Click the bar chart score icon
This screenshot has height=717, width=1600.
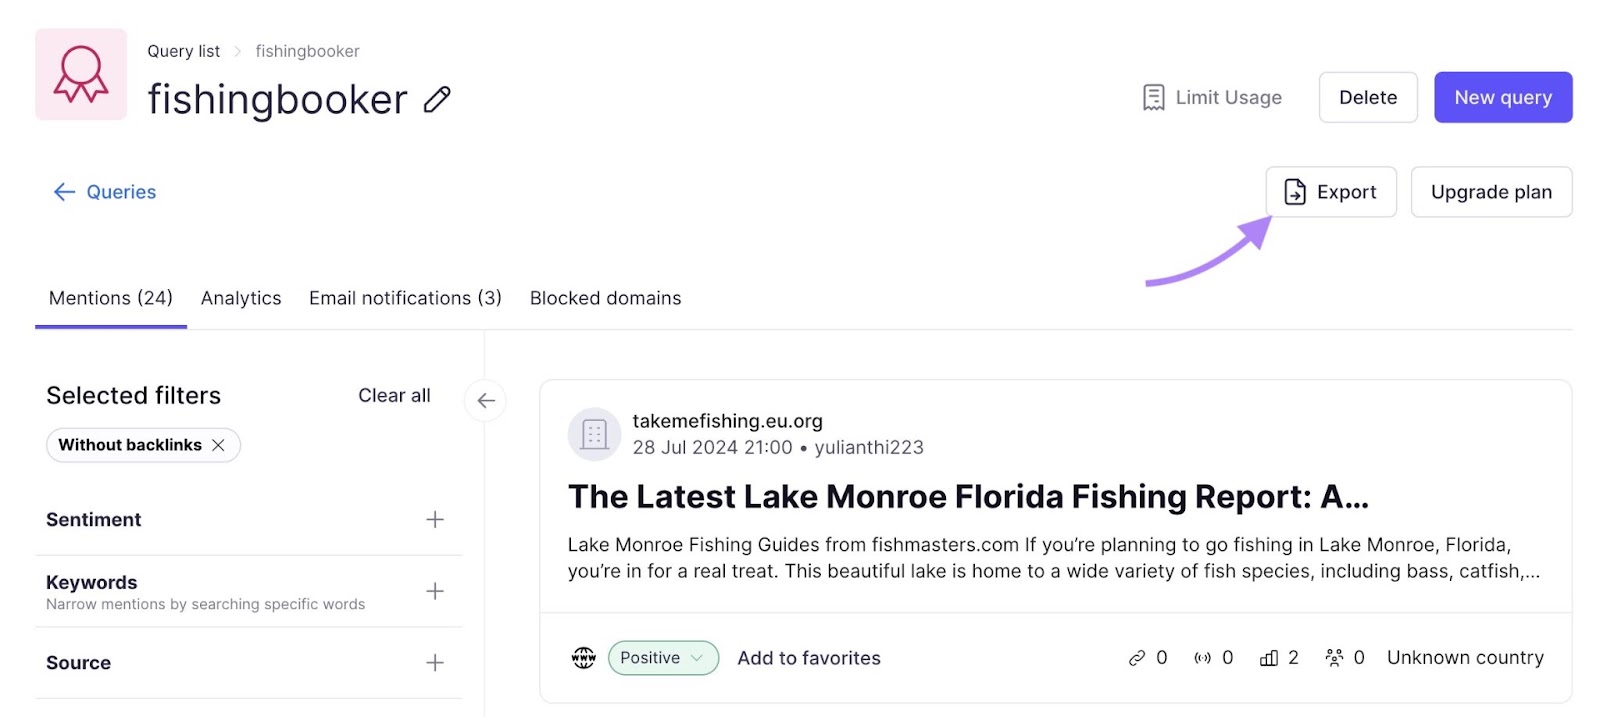[1269, 658]
